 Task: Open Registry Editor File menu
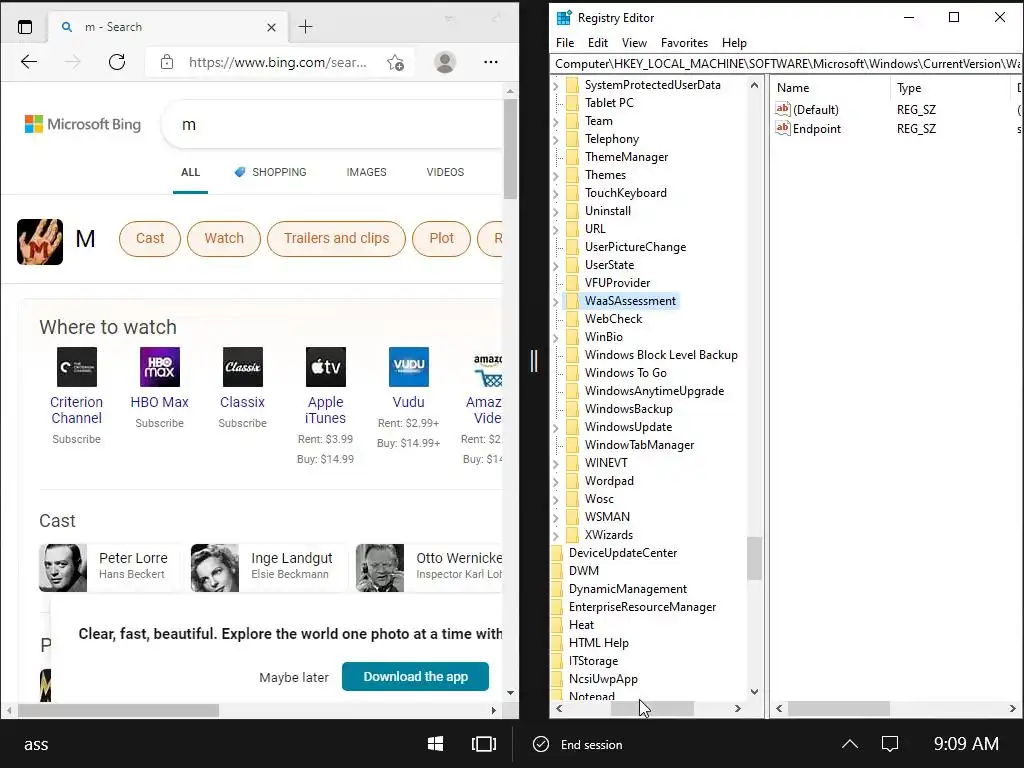[x=565, y=43]
